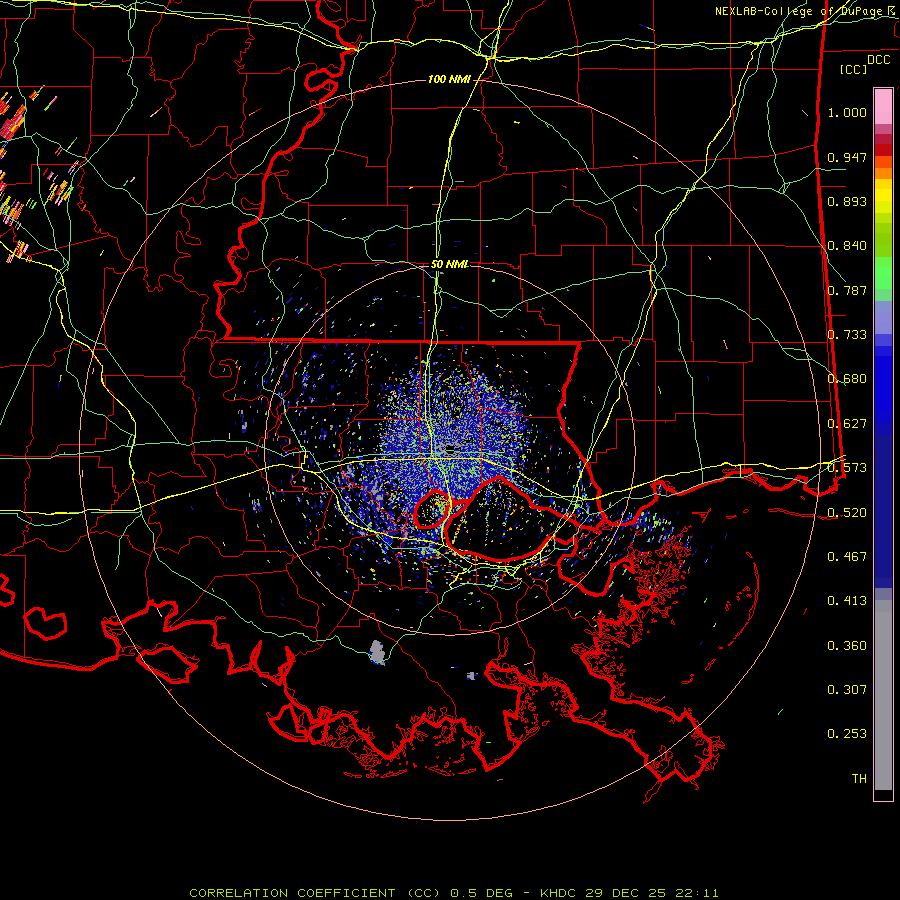
Task: Click the radar site center black spot
Action: click(x=451, y=449)
